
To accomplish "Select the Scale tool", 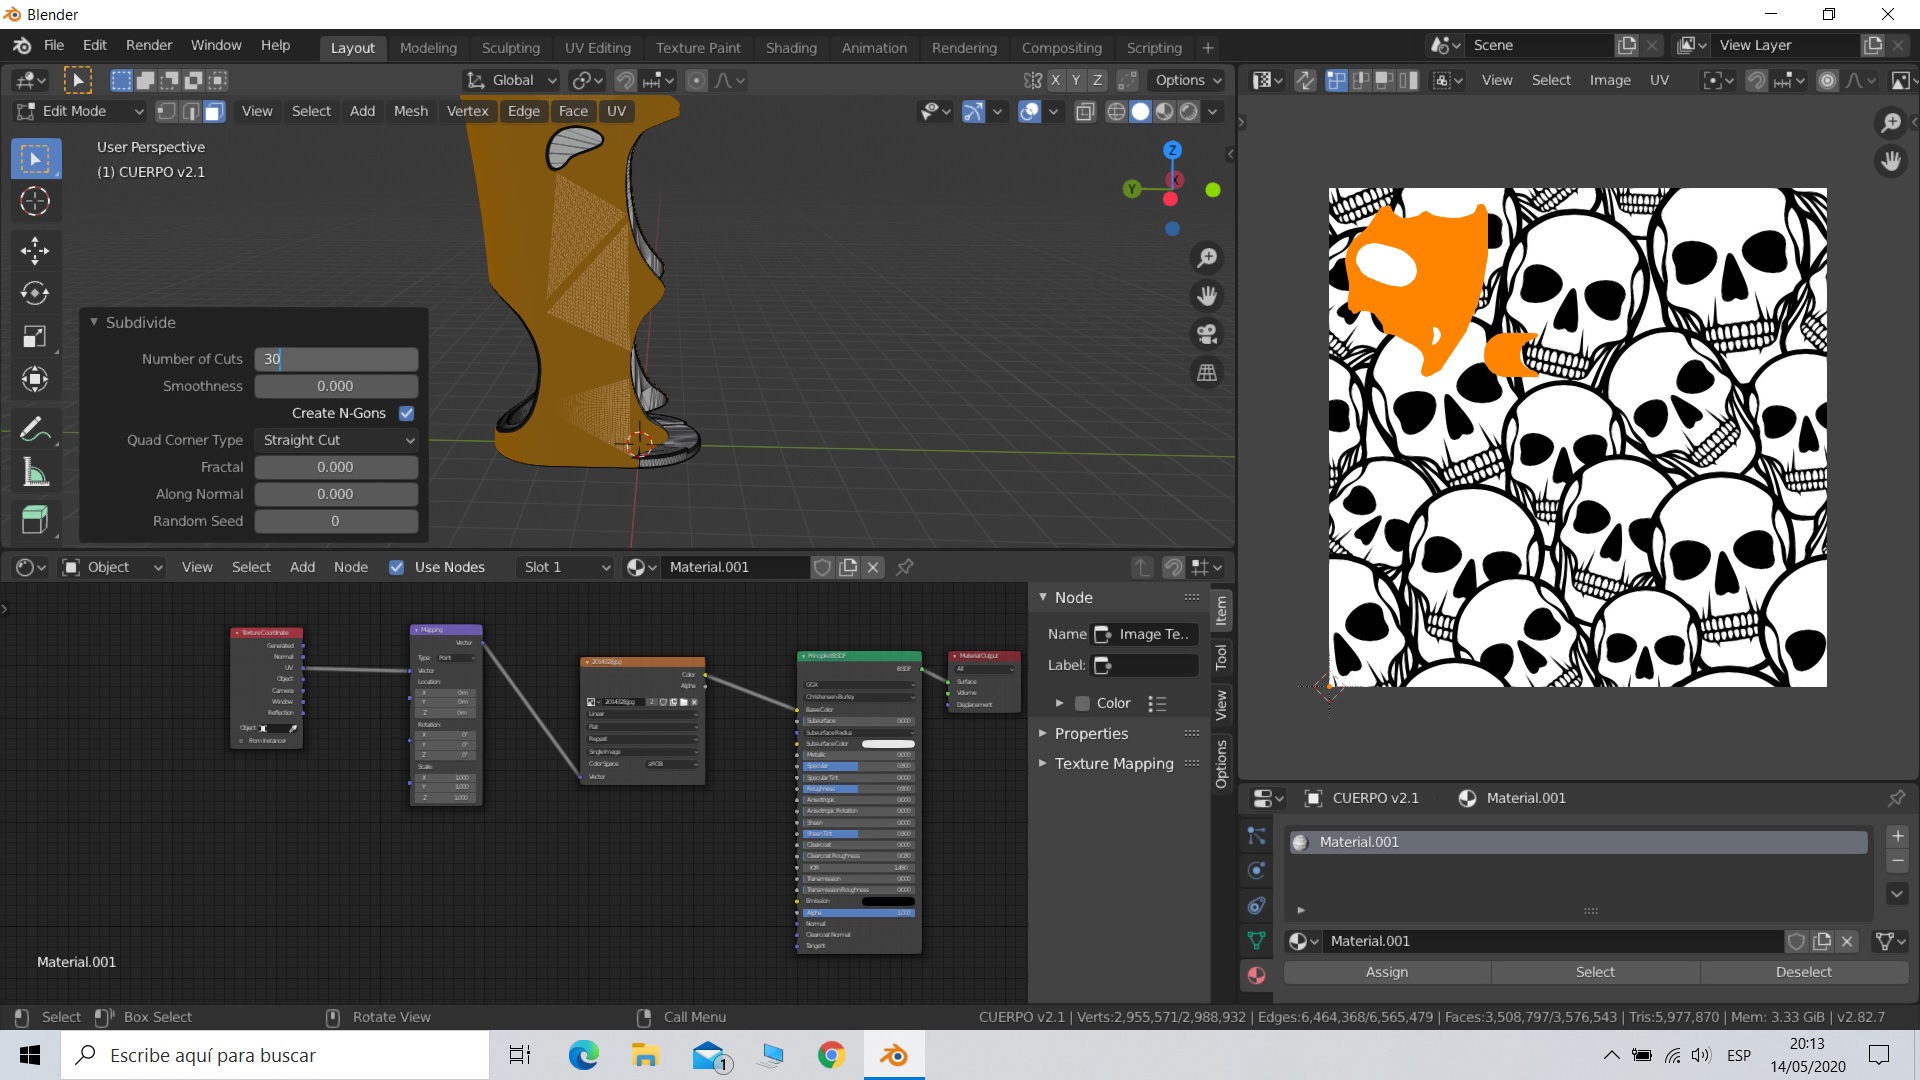I will tap(35, 336).
